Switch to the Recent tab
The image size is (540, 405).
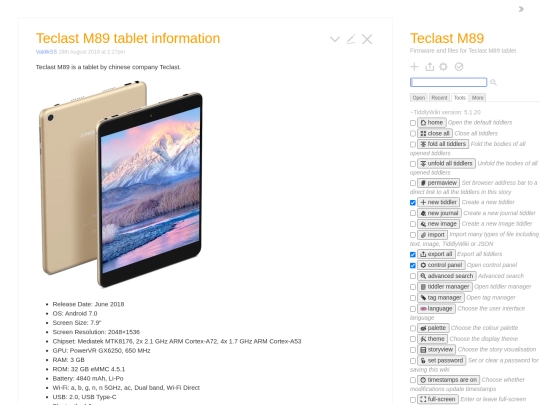439,98
